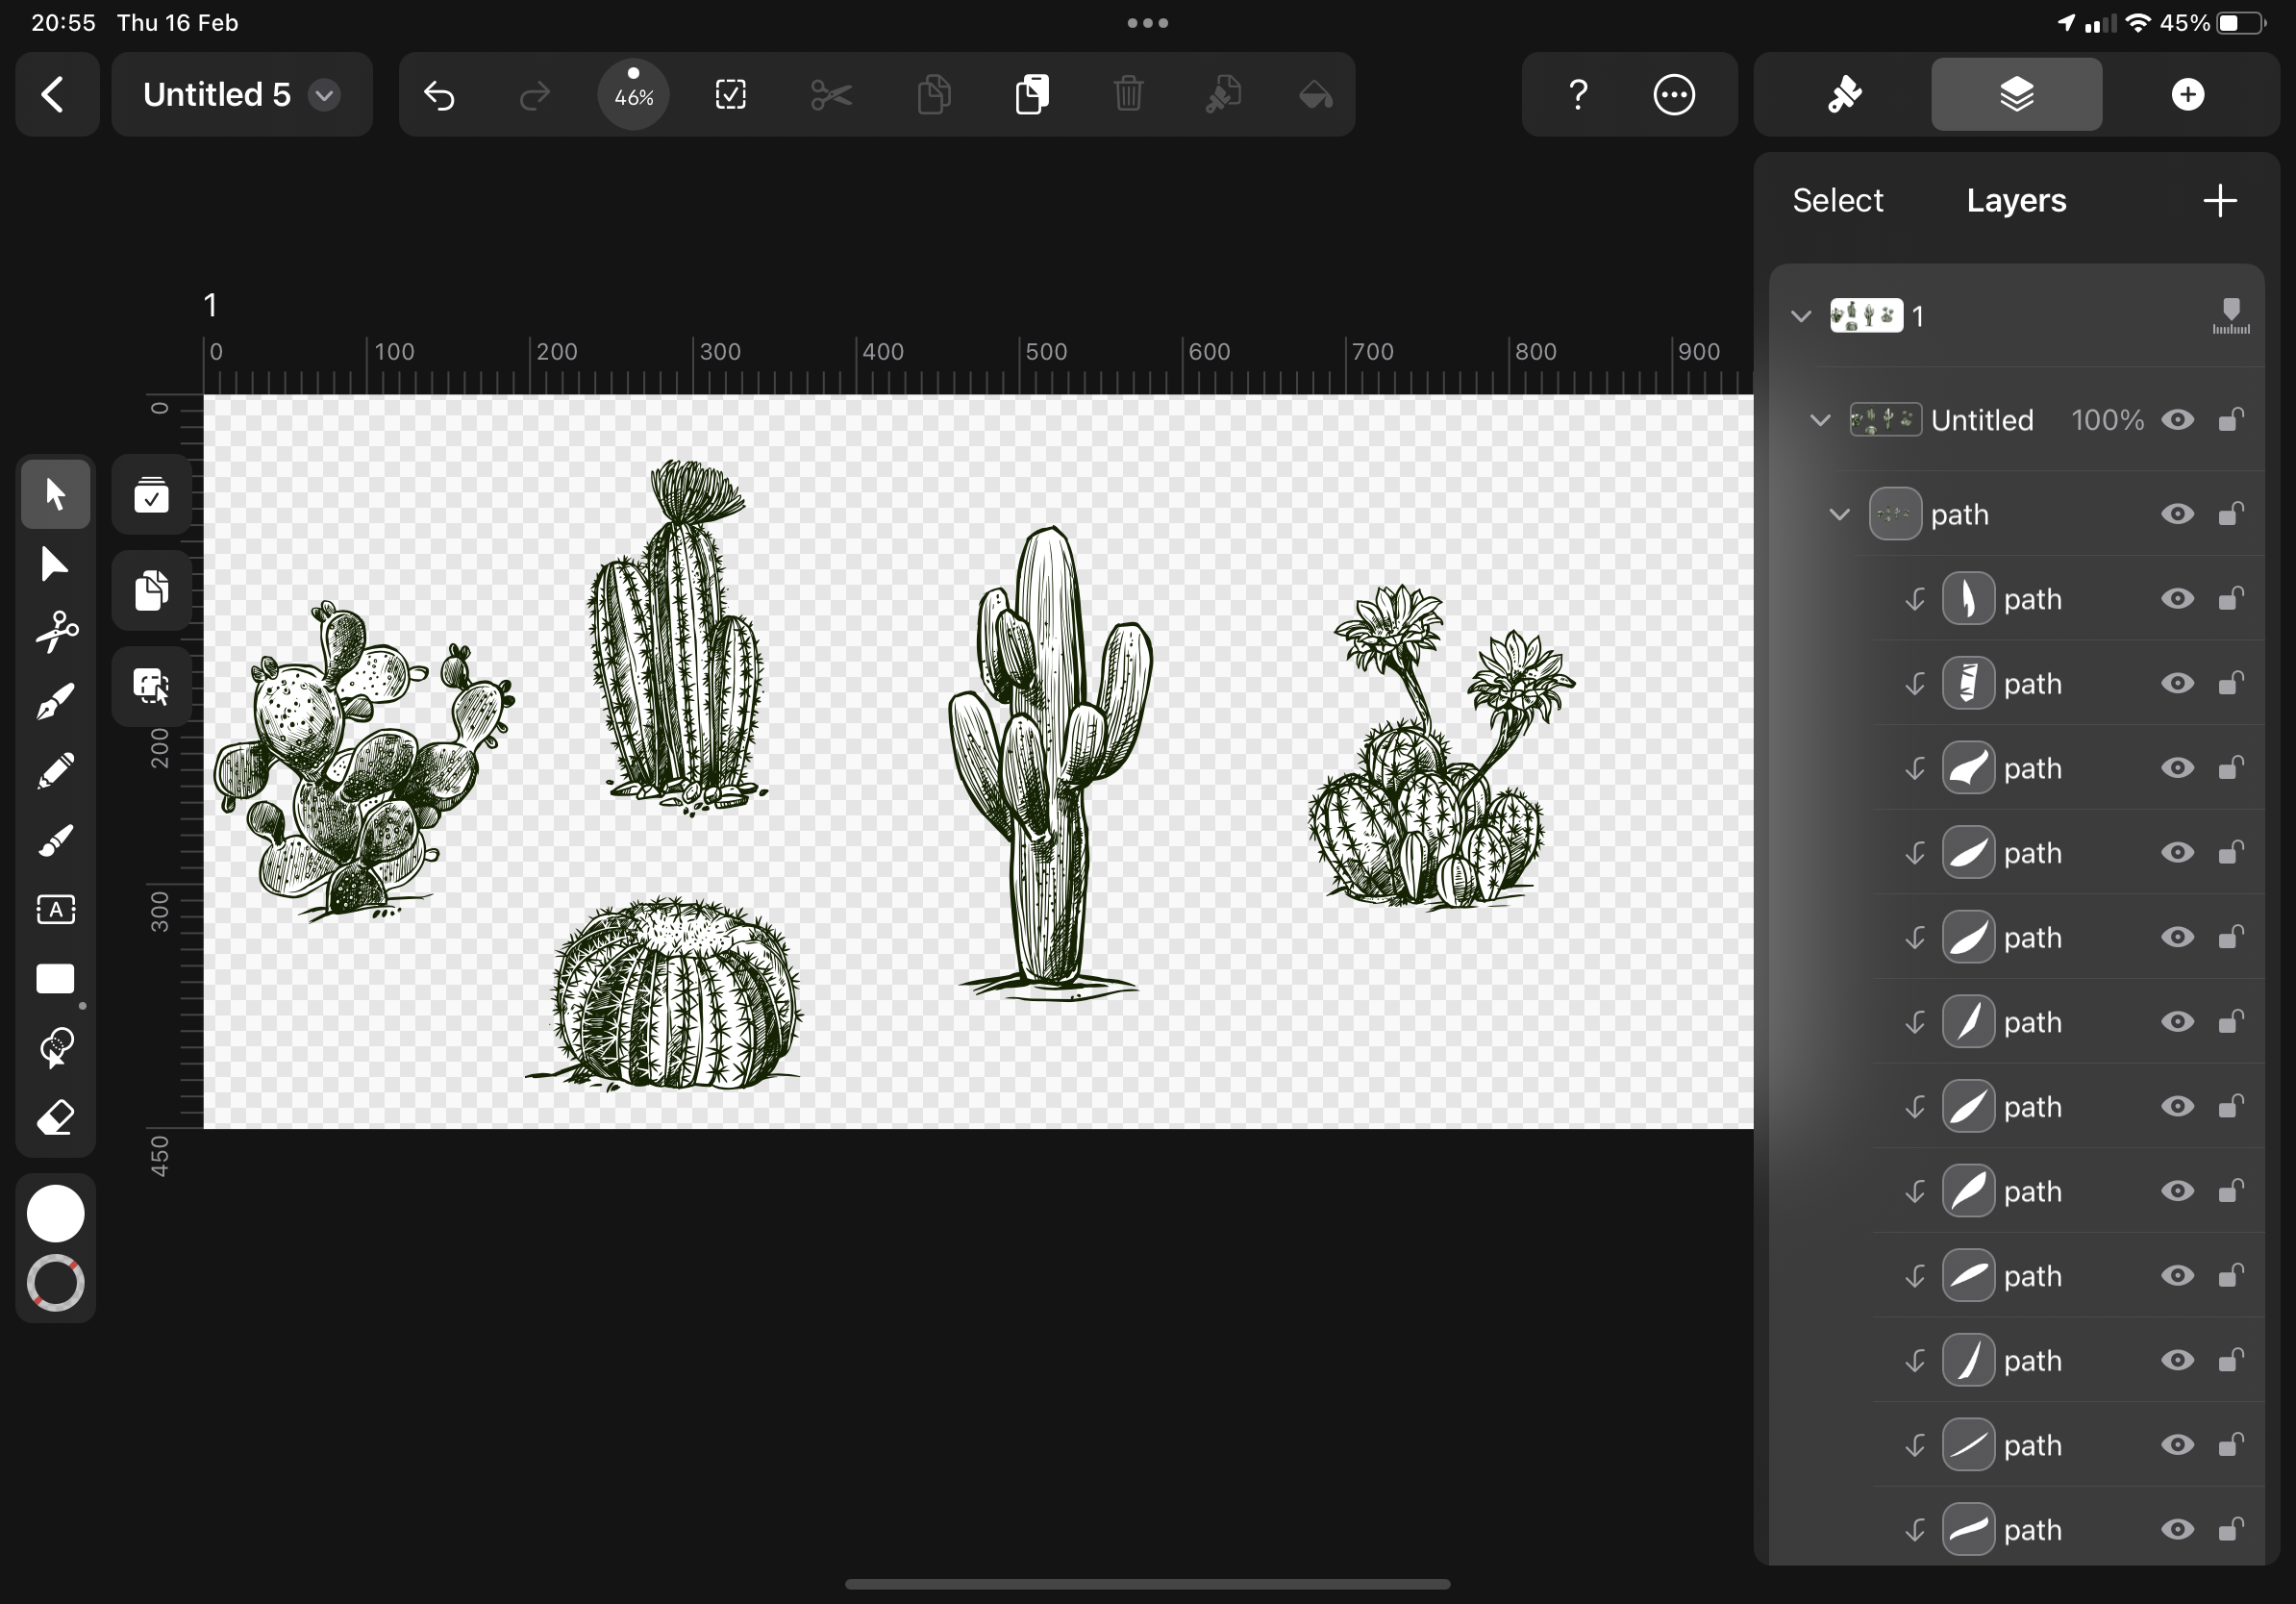Hide the Untitled layer via eye icon
The image size is (2296, 1604).
2177,420
